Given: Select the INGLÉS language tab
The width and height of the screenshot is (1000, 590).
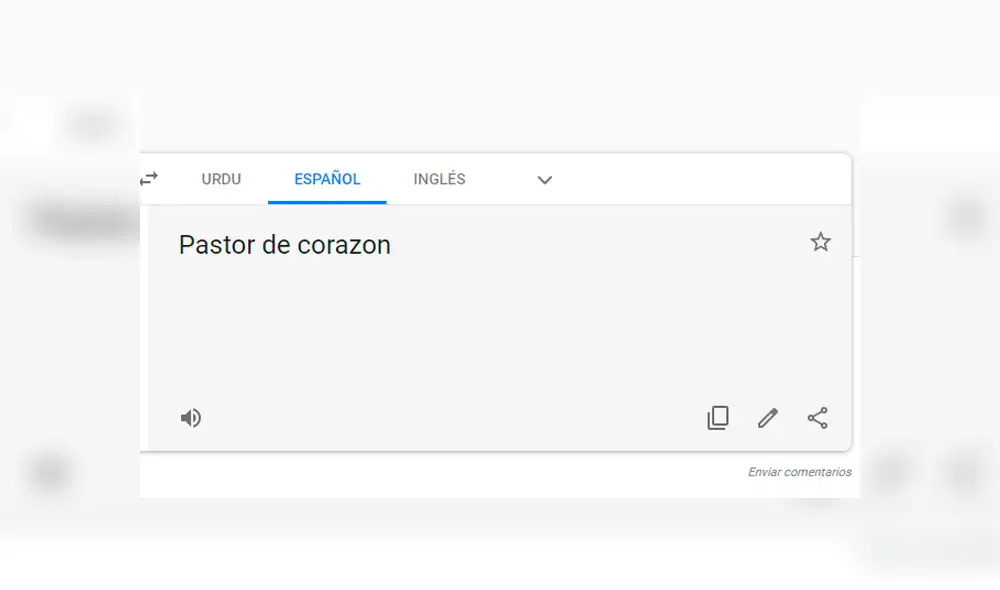Looking at the screenshot, I should 438,179.
